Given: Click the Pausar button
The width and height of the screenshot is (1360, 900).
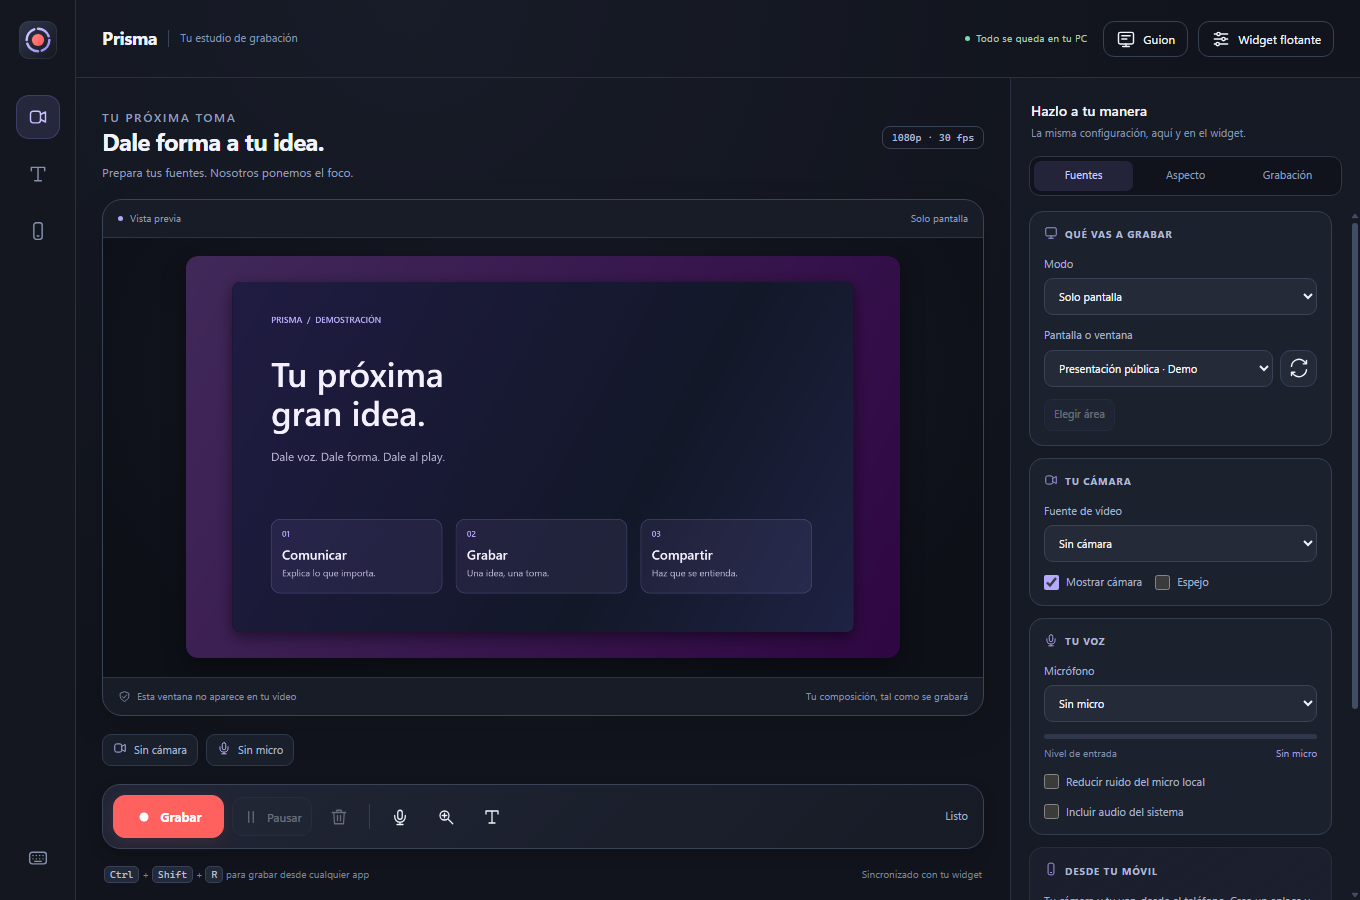Looking at the screenshot, I should tap(273, 817).
